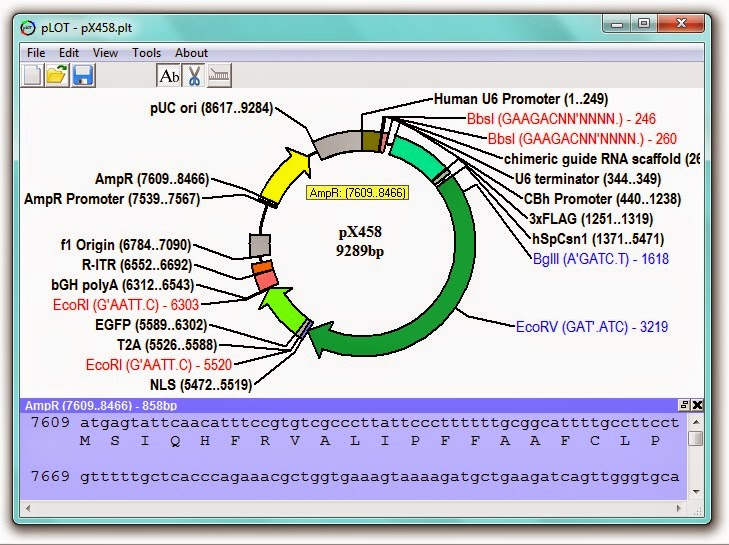Click the bGH polyA (6312..6543) label
Viewport: 729px width, 545px height.
(x=123, y=285)
